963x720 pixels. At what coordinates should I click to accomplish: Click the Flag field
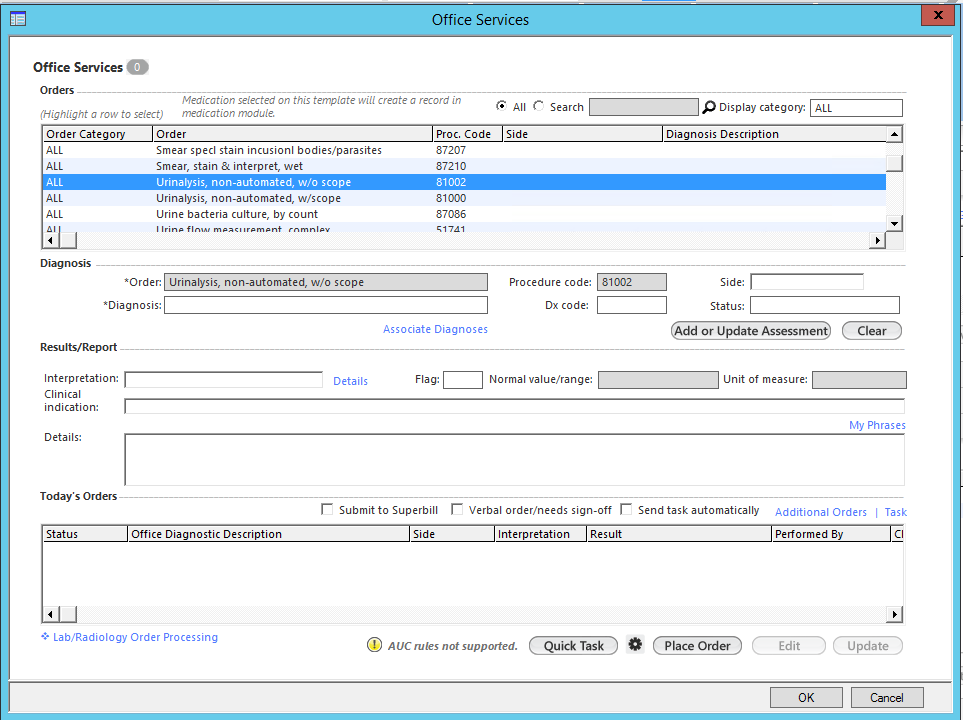pyautogui.click(x=463, y=380)
